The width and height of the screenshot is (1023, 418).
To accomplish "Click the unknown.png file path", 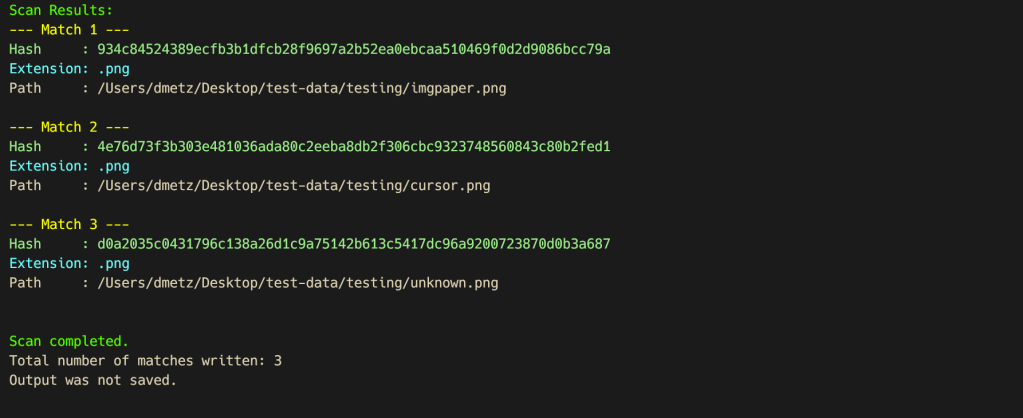I will (297, 283).
